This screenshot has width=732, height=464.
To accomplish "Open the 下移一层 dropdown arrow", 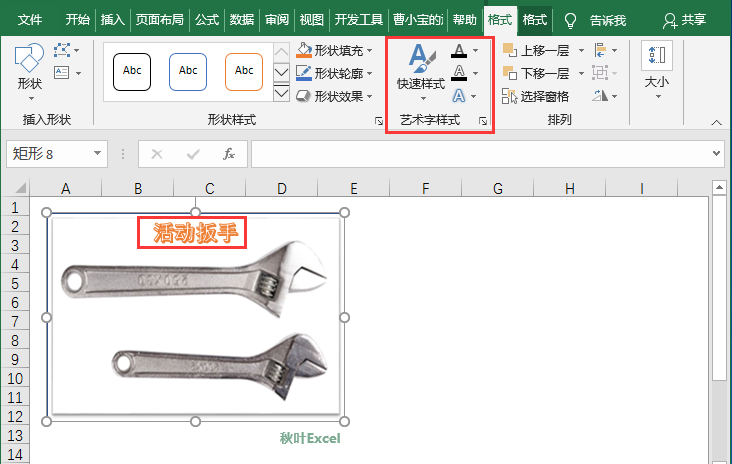I will (x=581, y=73).
